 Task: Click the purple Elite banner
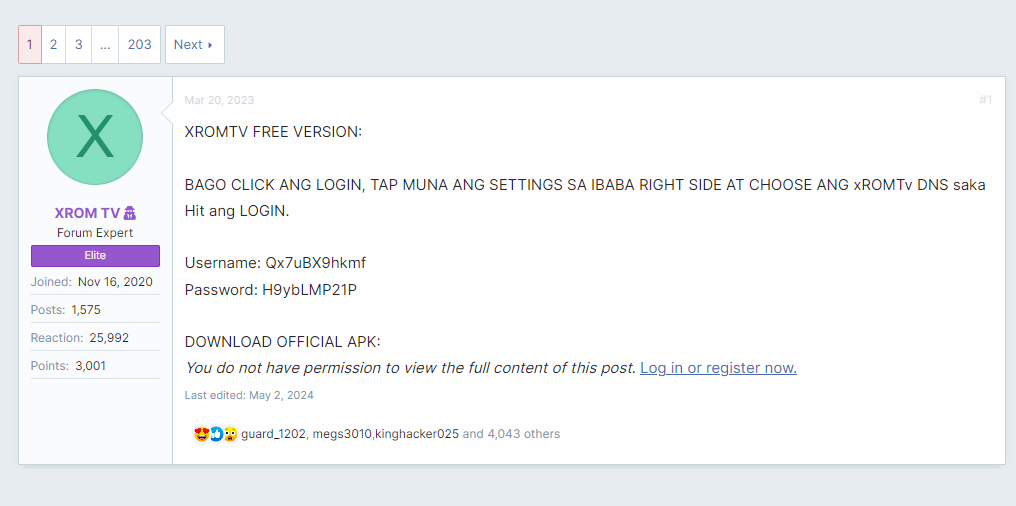[x=95, y=255]
